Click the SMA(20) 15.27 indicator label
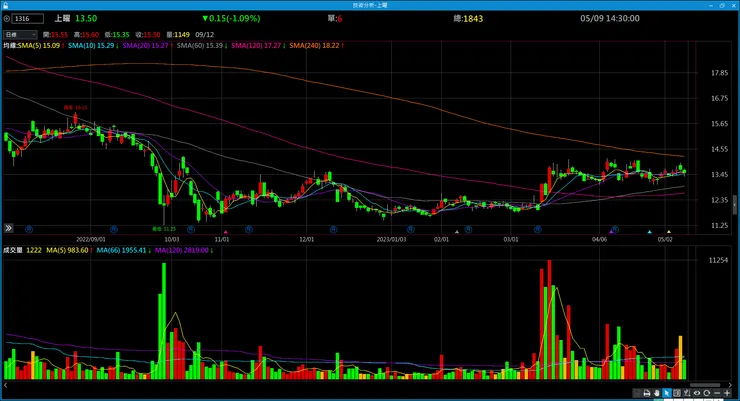740x401 pixels. [x=145, y=46]
